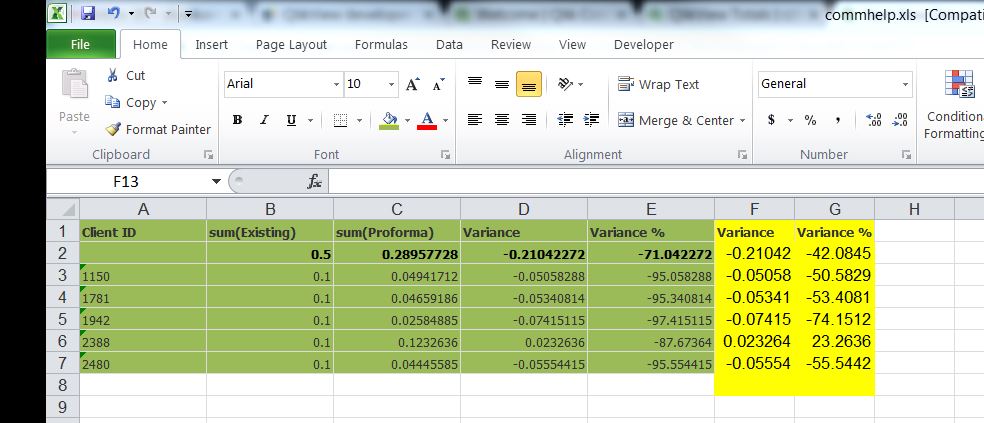Open the File tab
This screenshot has height=423, width=984.
(80, 44)
